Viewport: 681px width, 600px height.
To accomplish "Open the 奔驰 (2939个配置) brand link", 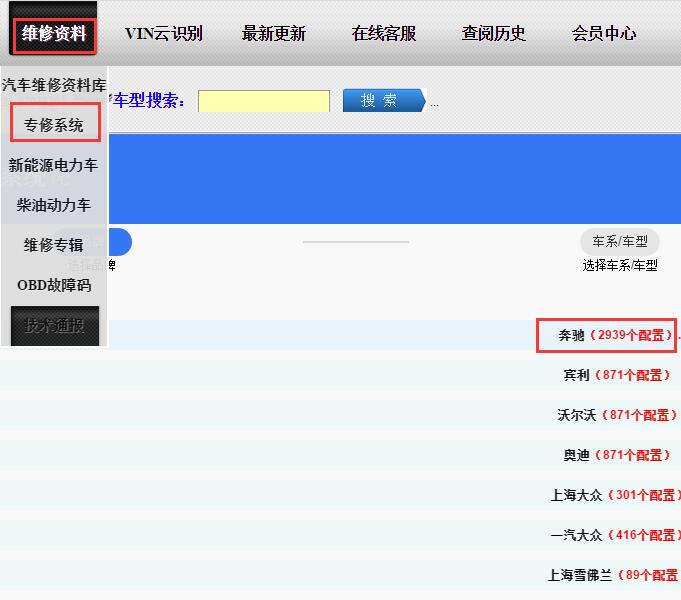I will [615, 335].
